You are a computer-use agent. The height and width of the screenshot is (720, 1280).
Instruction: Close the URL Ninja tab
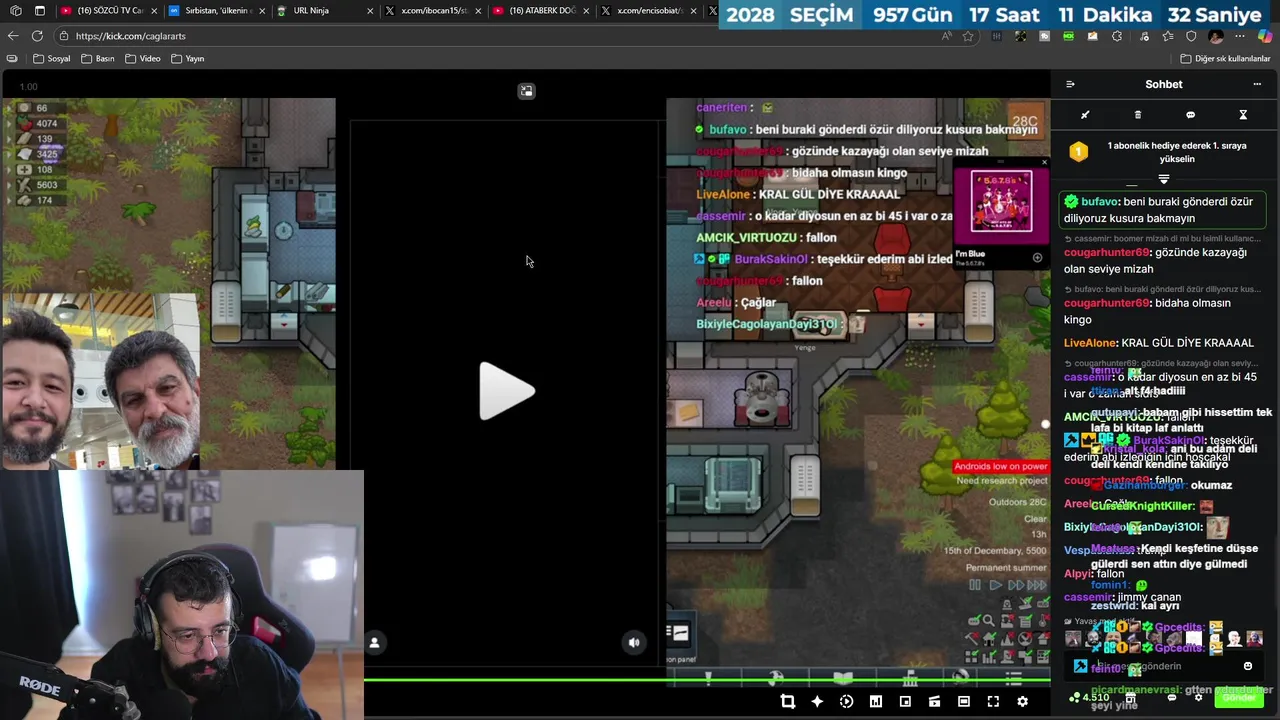pos(370,11)
